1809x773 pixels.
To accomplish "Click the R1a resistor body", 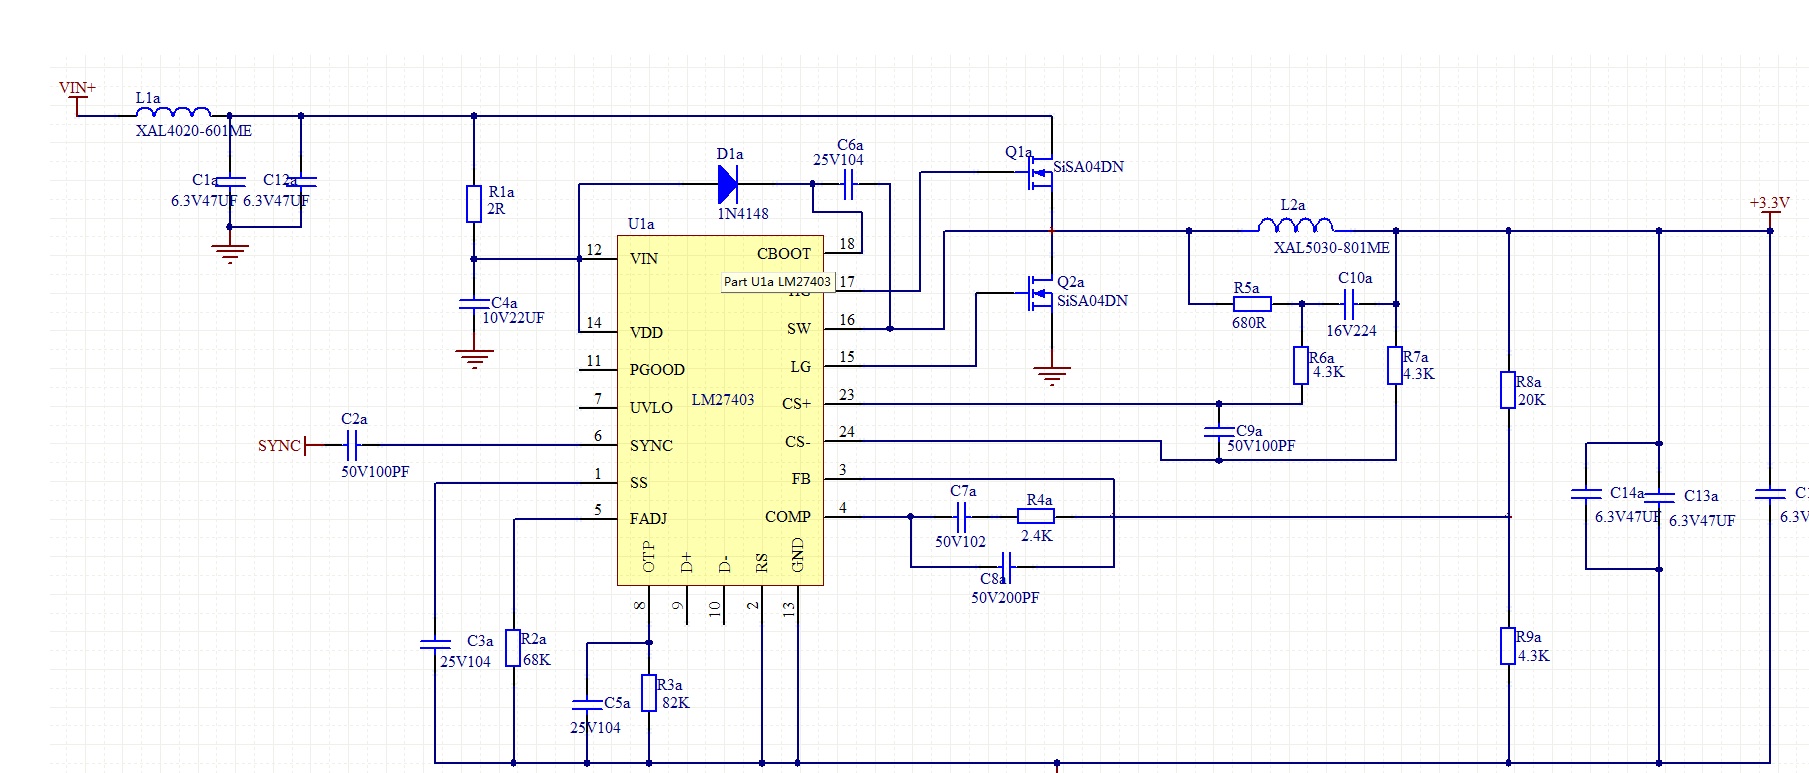I will [x=474, y=203].
